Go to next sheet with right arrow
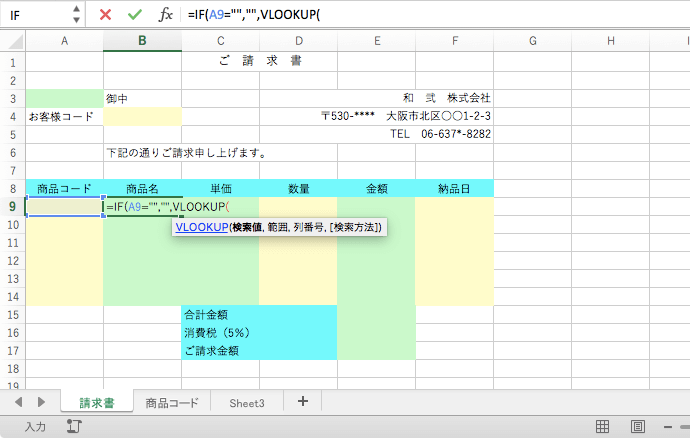 (41, 401)
